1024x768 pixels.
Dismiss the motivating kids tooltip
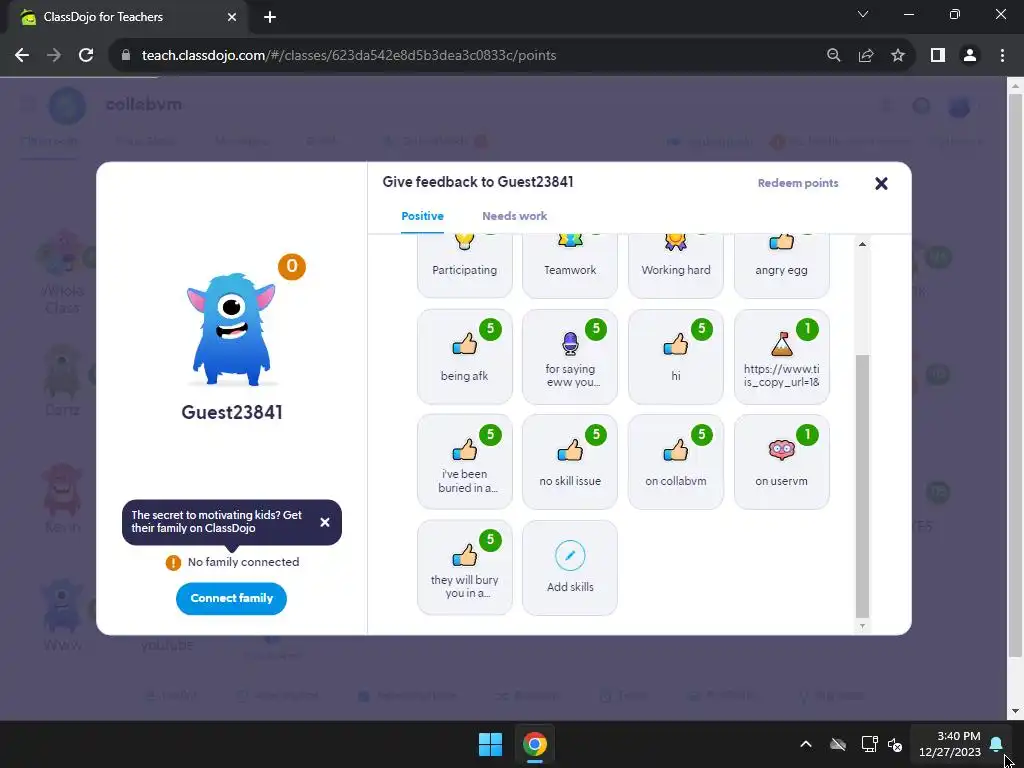click(325, 522)
